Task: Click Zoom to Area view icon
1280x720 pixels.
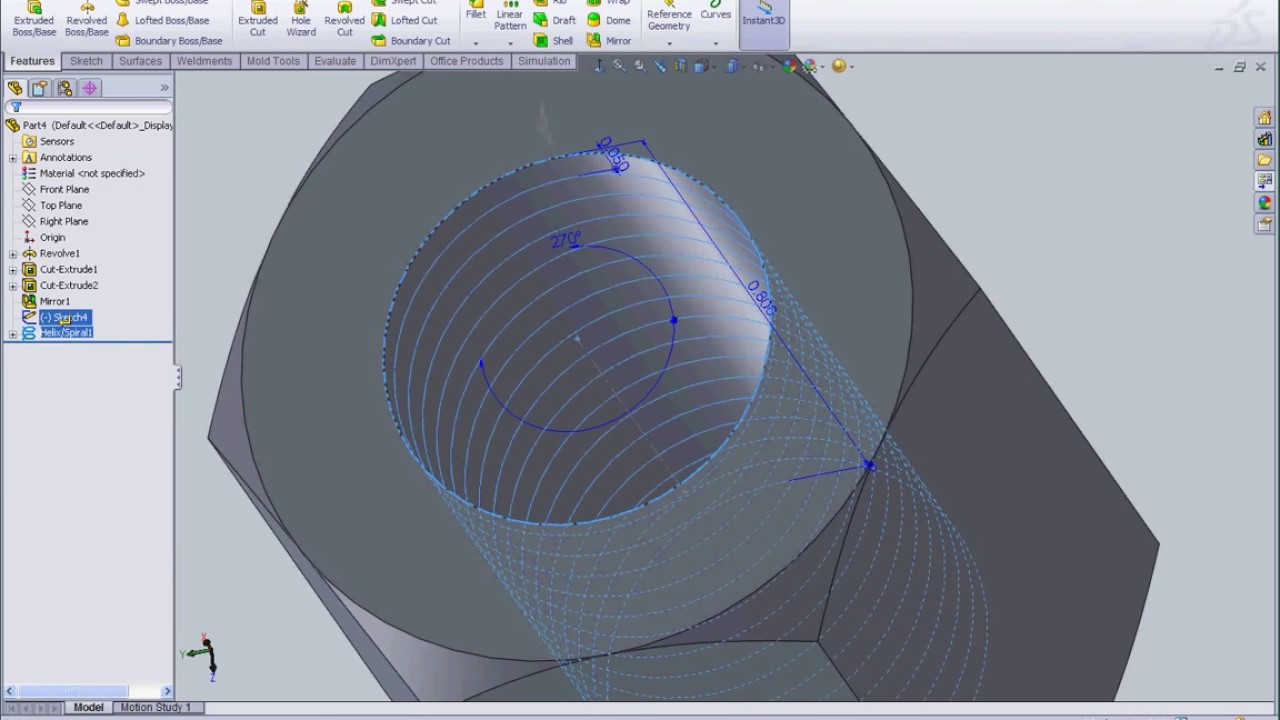Action: click(x=640, y=66)
